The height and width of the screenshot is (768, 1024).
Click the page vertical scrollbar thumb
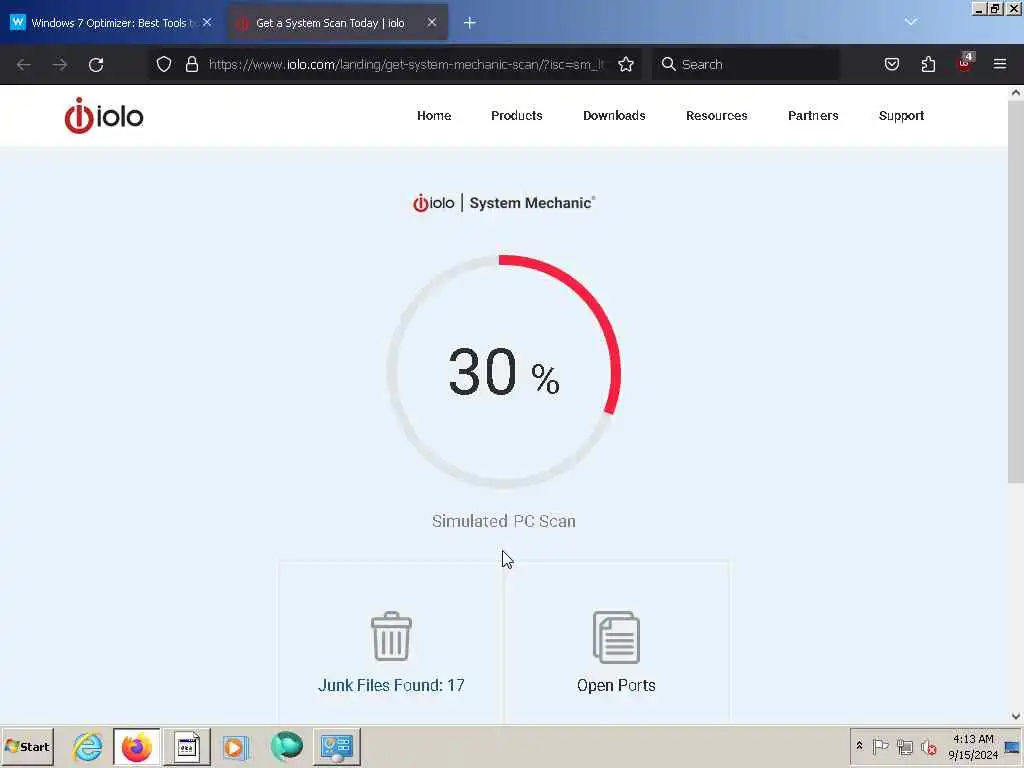[1016, 291]
